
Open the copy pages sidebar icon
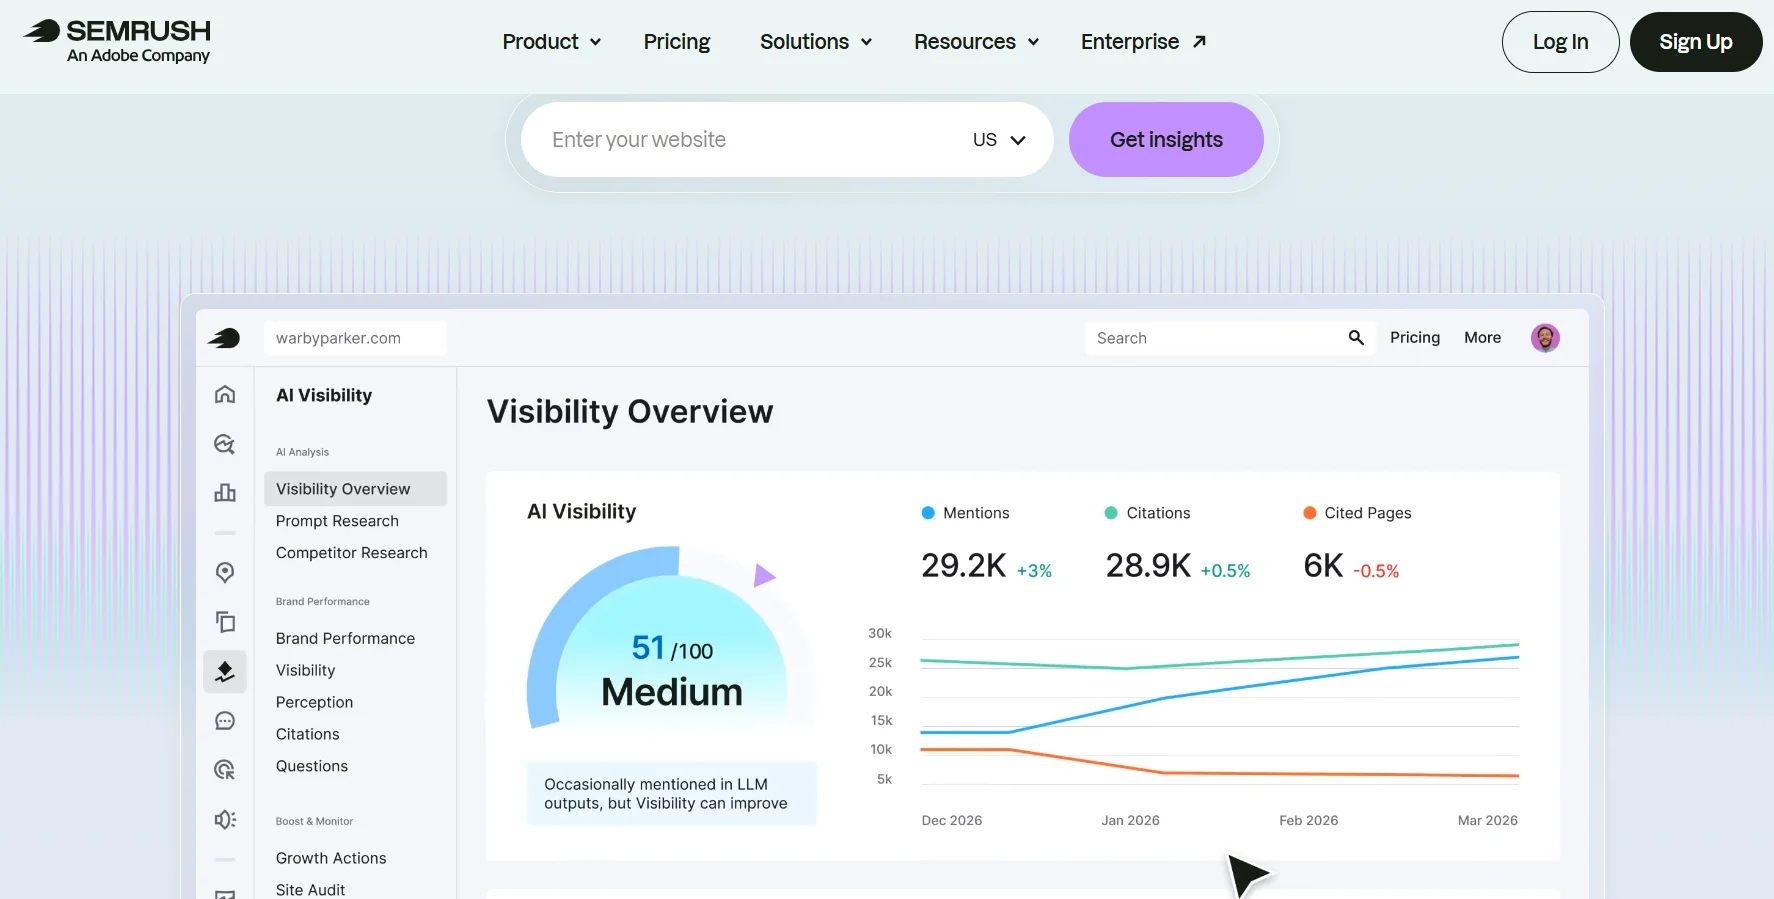click(225, 621)
